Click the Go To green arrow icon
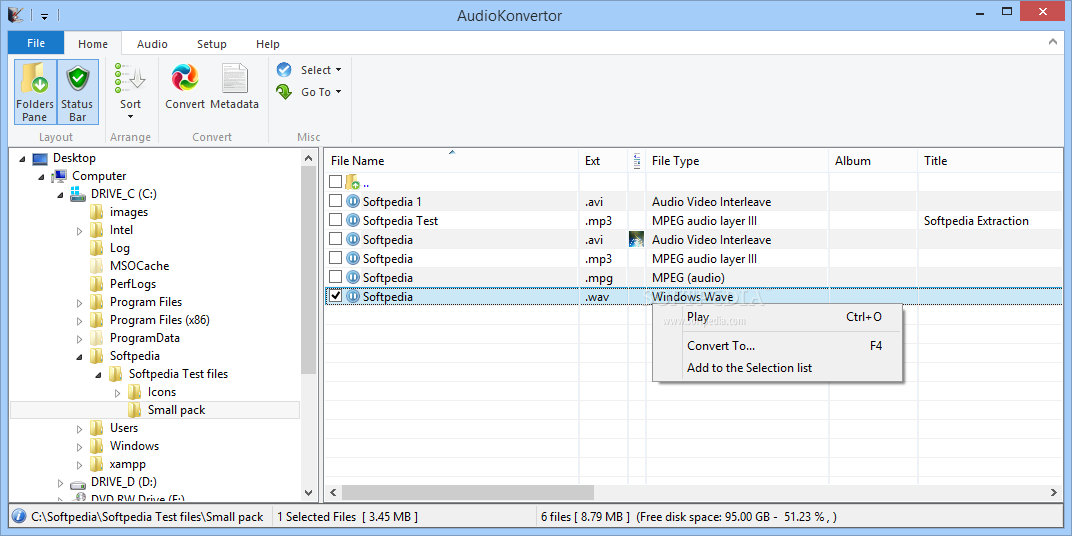This screenshot has height=536, width=1072. coord(284,92)
